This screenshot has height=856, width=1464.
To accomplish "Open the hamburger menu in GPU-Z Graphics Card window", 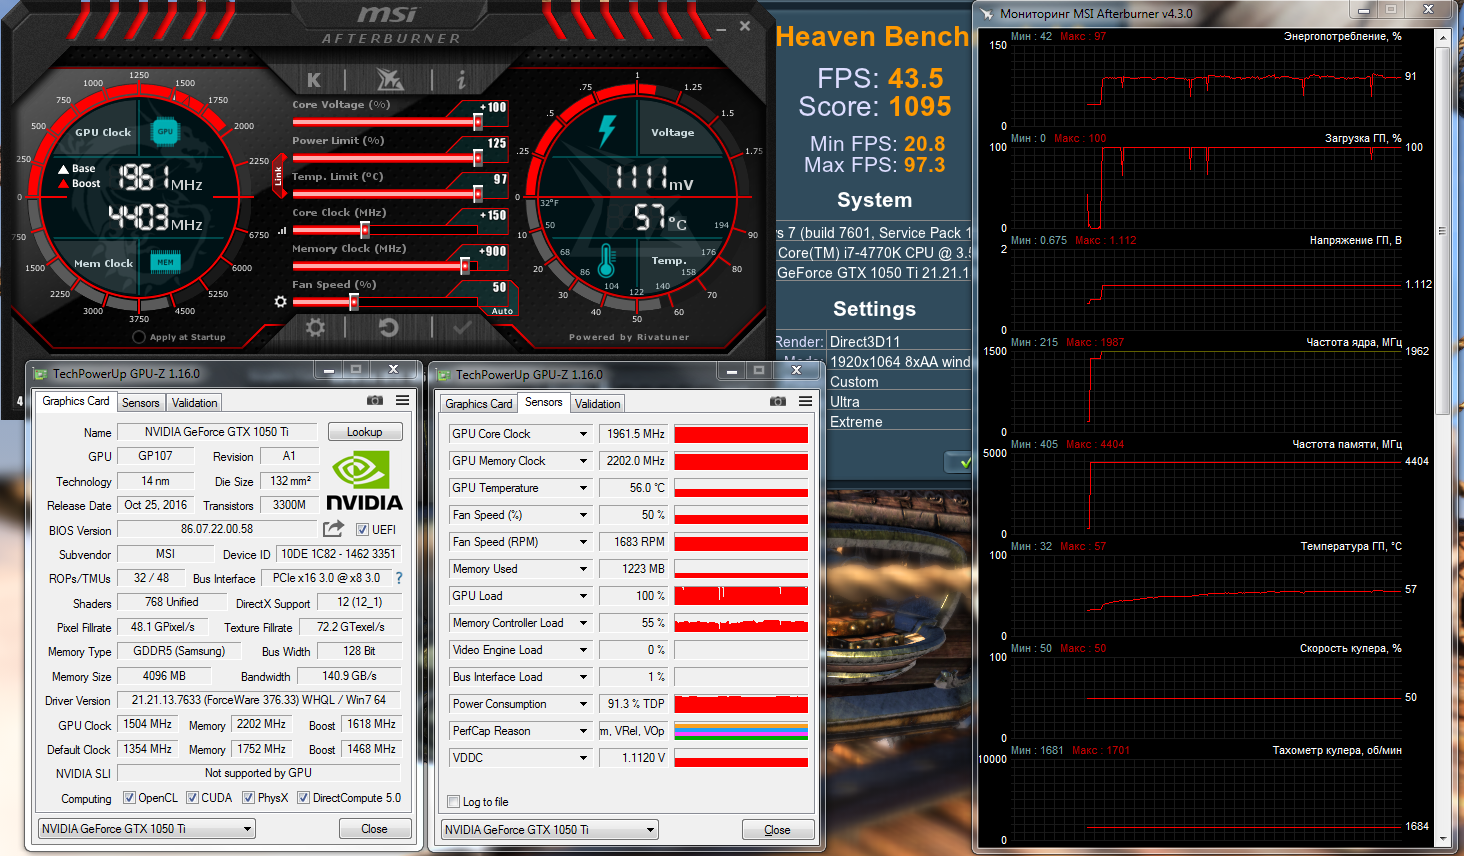I will click(402, 400).
